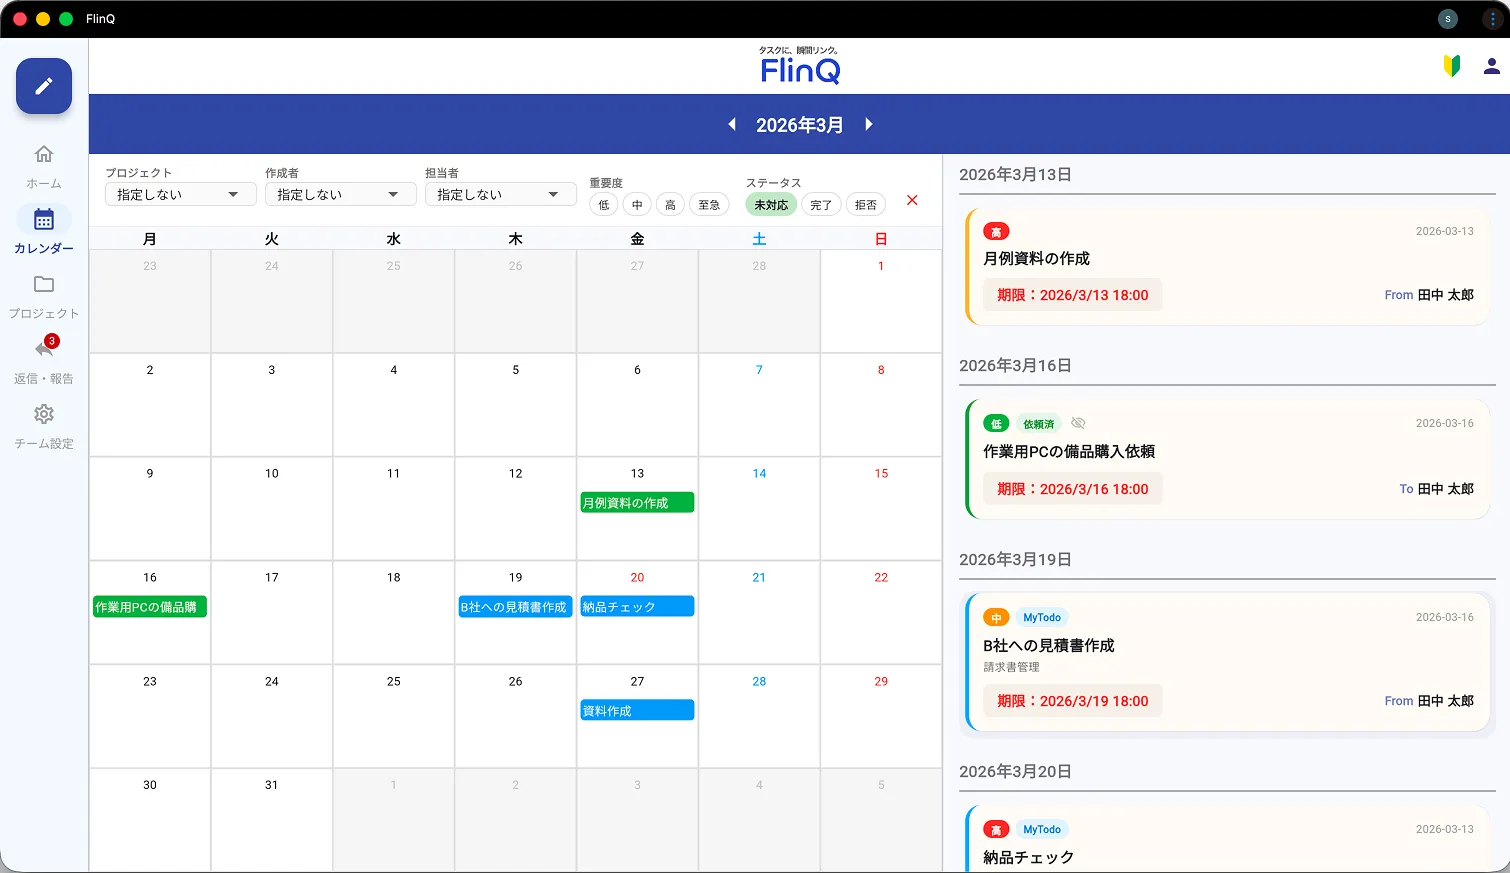Click the pencil compose button in the sidebar
The width and height of the screenshot is (1510, 873).
pyautogui.click(x=44, y=86)
